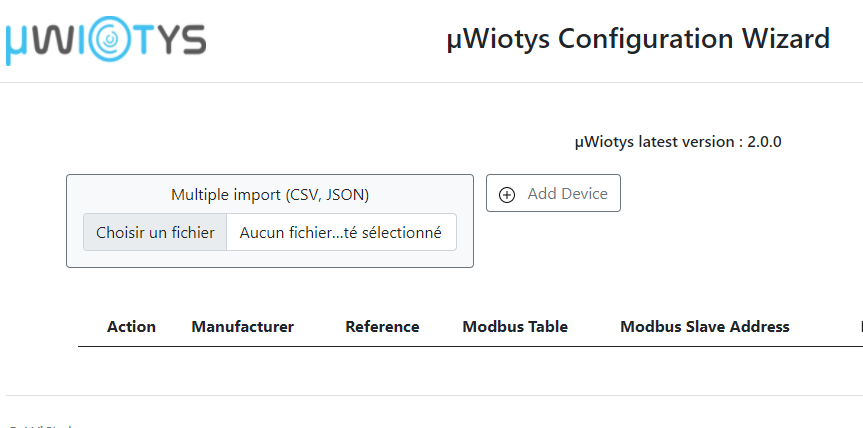The width and height of the screenshot is (863, 428).
Task: Click the µWiotys Configuration Wizard title
Action: click(x=638, y=39)
